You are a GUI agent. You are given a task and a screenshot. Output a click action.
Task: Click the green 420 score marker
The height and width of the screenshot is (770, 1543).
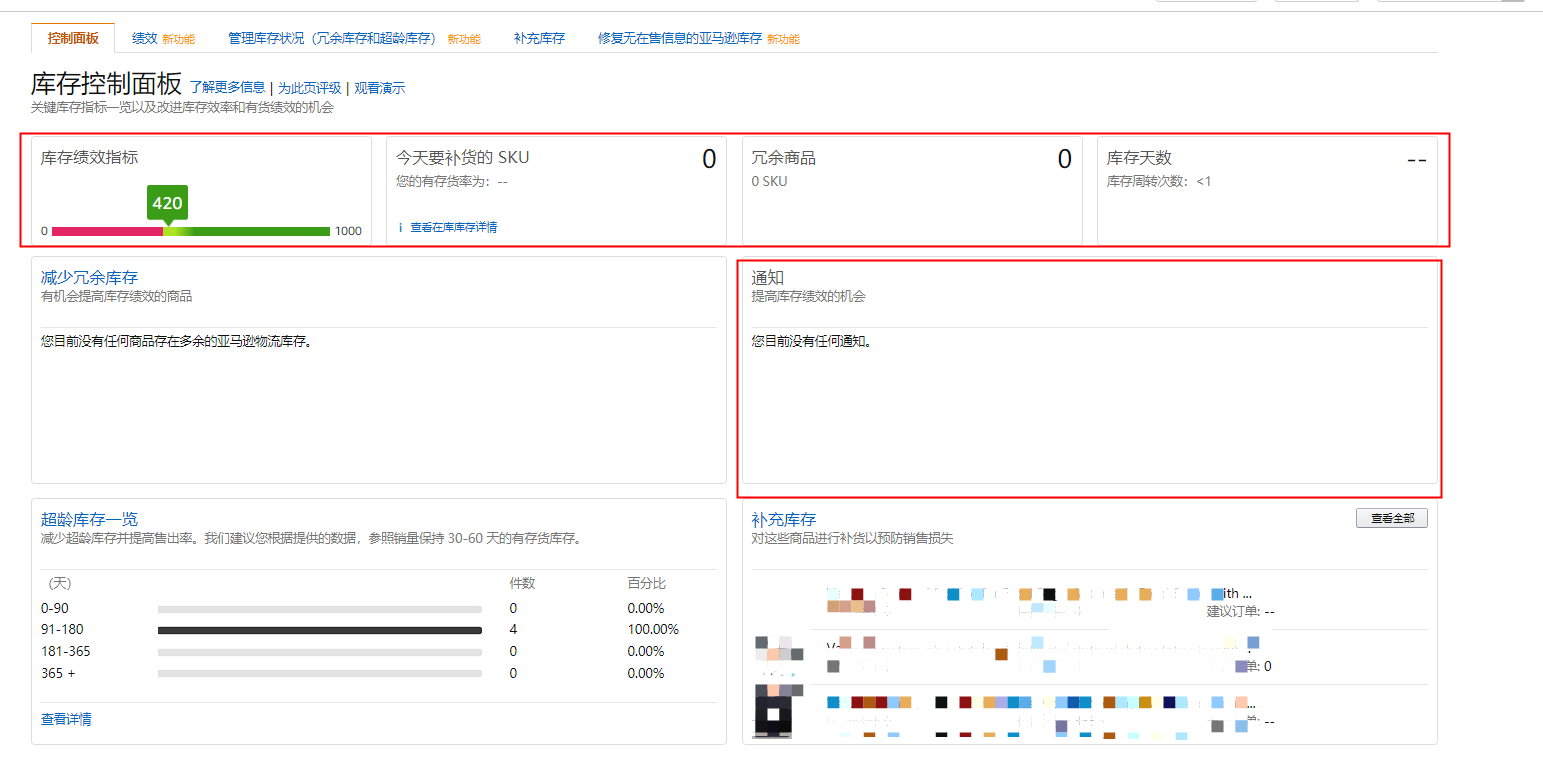tap(167, 203)
